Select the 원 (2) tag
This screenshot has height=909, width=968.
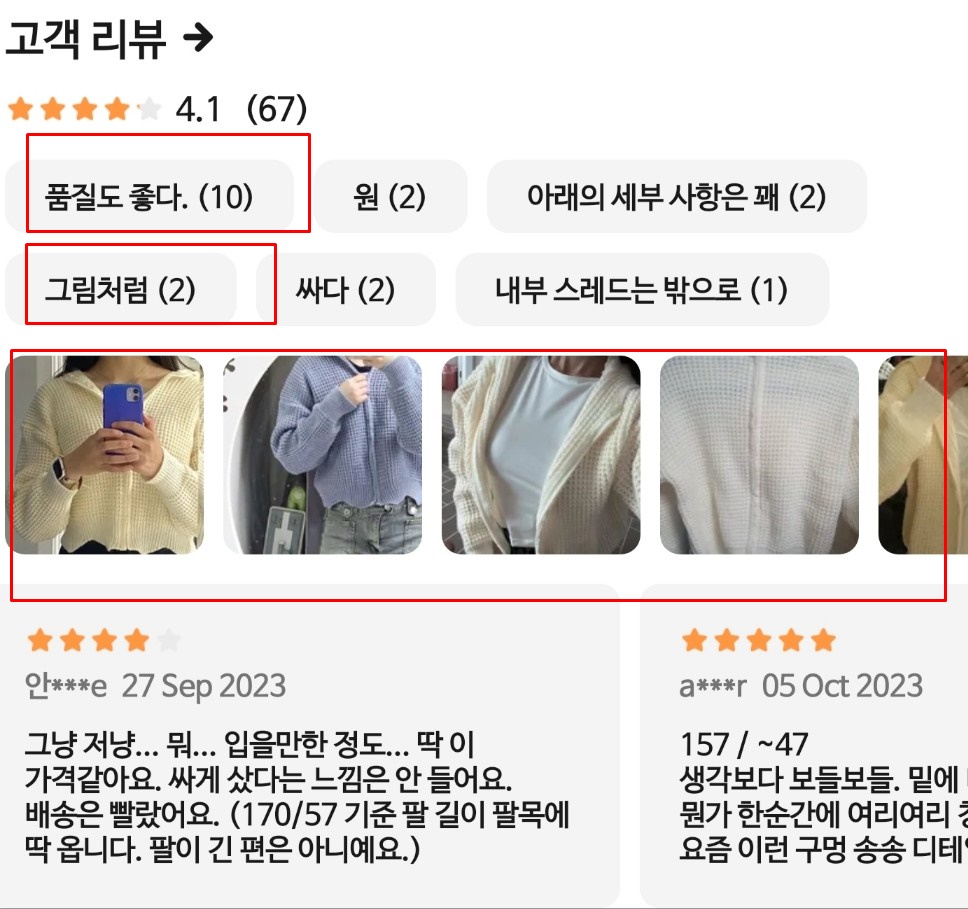[x=390, y=196]
